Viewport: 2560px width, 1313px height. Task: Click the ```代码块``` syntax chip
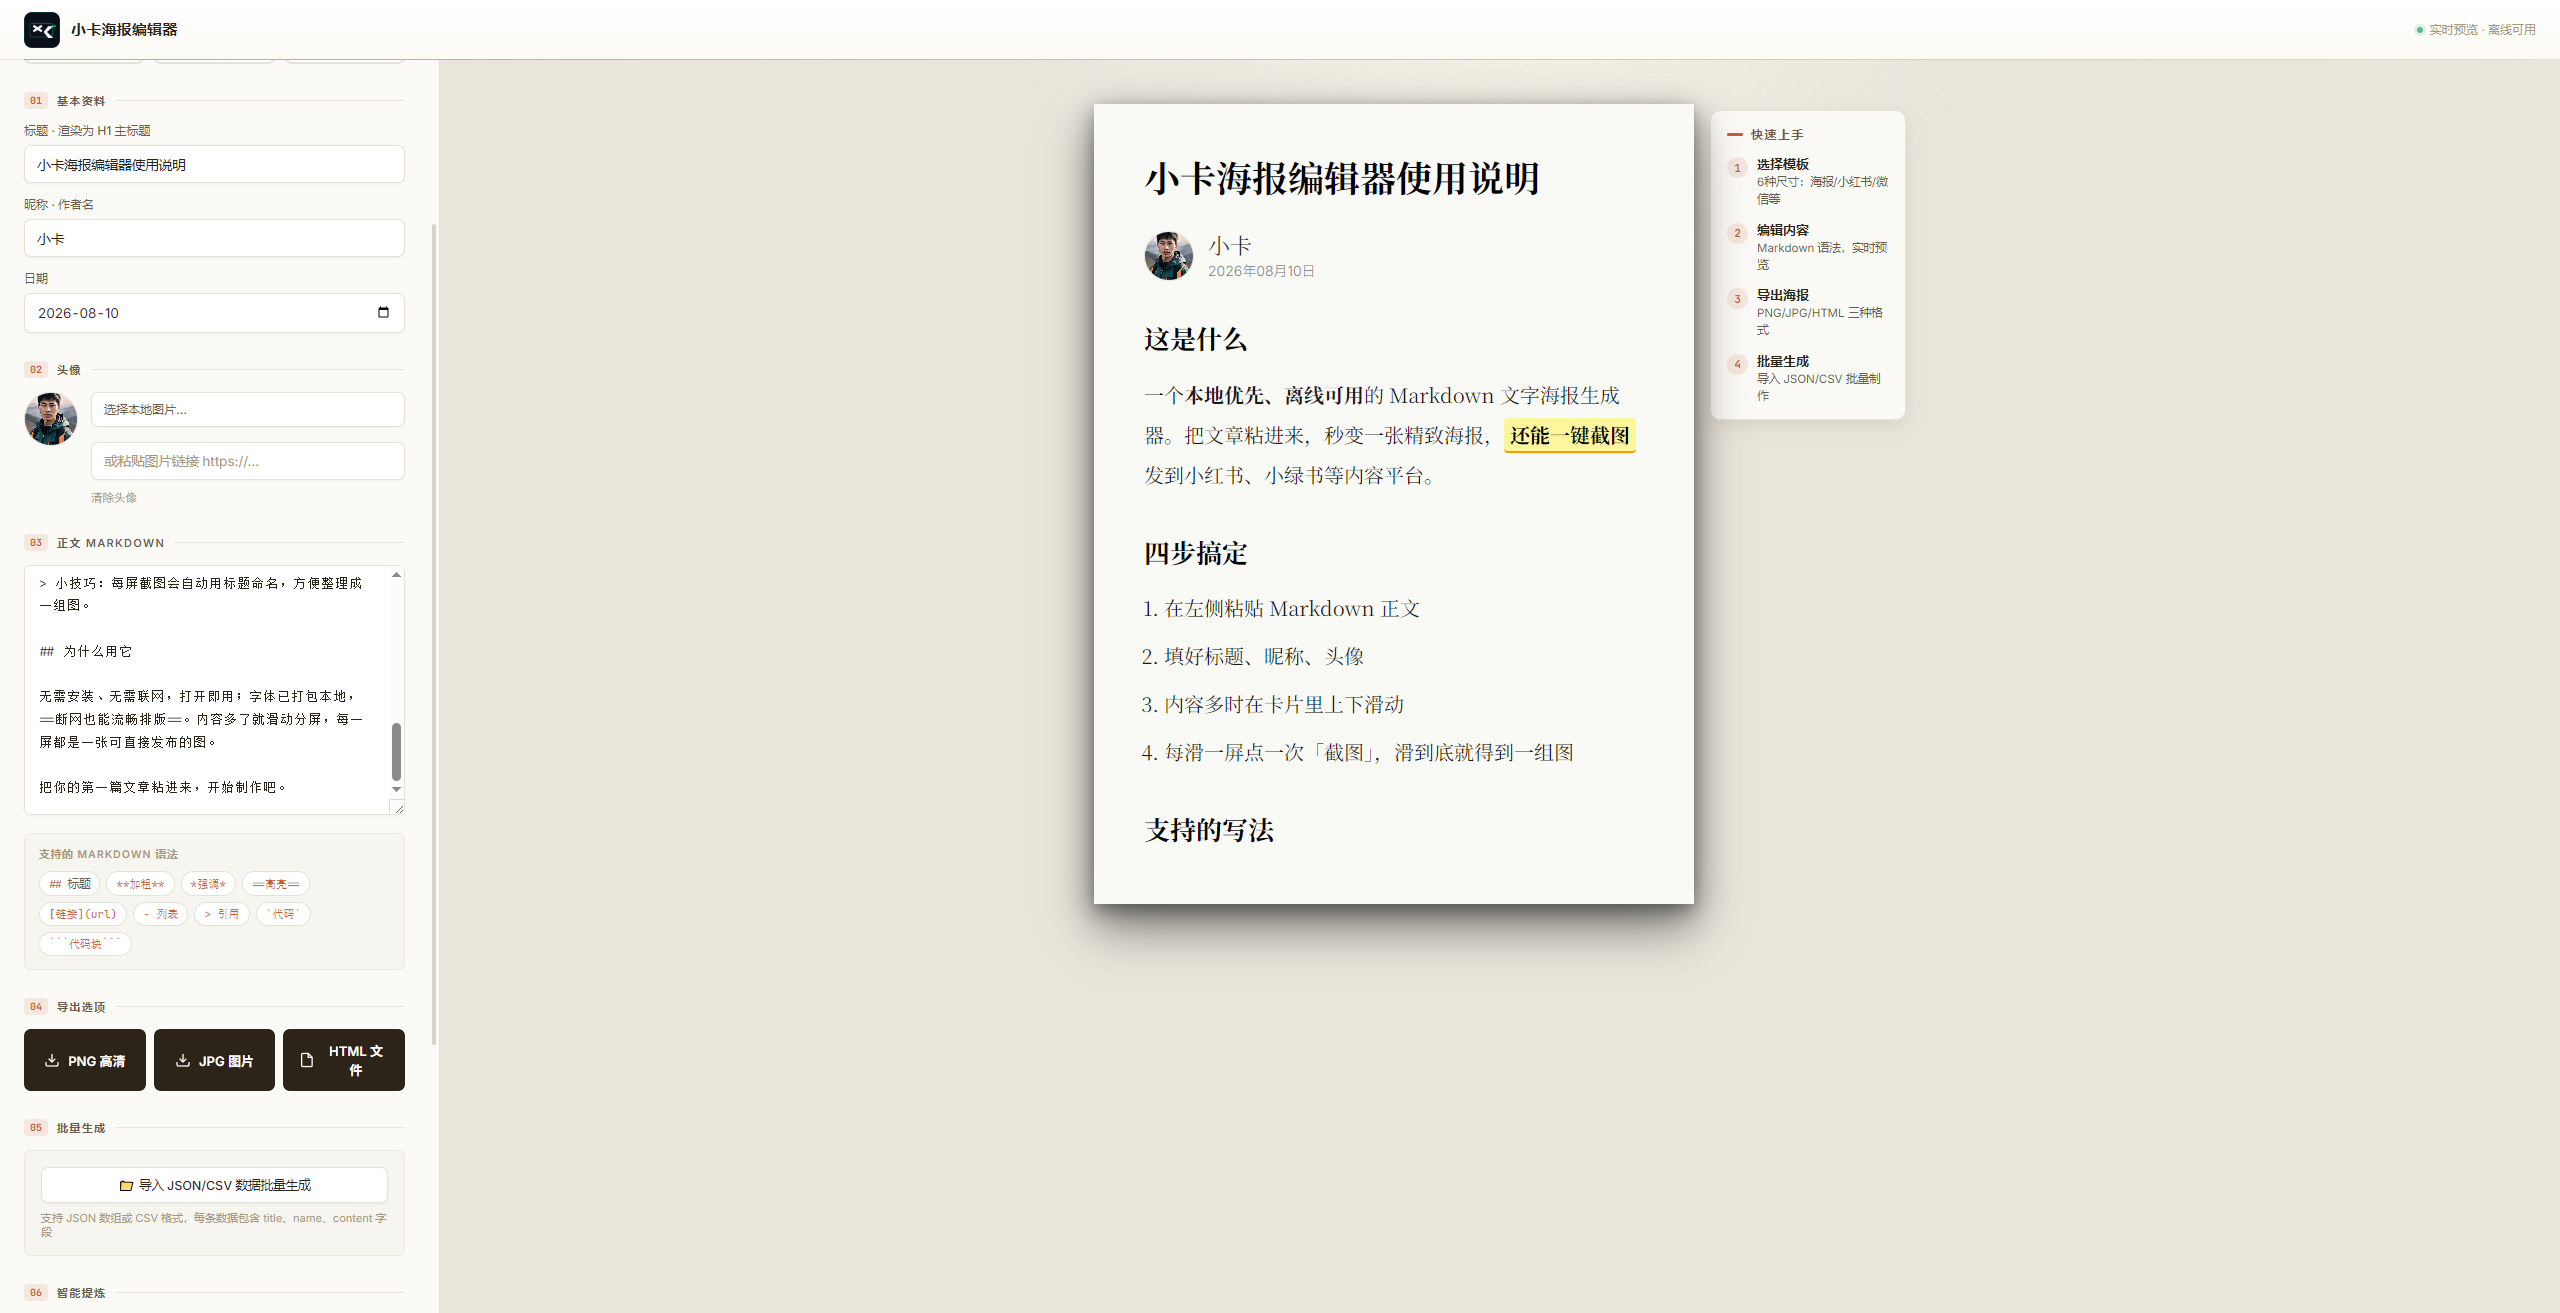pos(85,944)
